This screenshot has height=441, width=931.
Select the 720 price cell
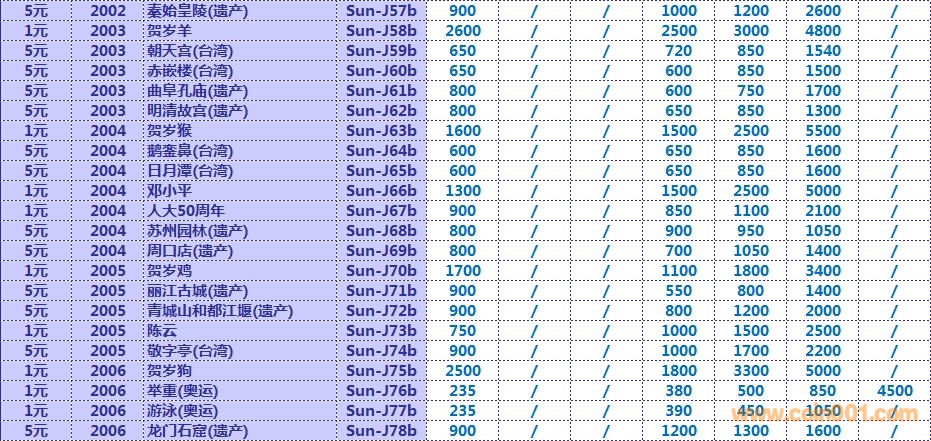coord(678,51)
